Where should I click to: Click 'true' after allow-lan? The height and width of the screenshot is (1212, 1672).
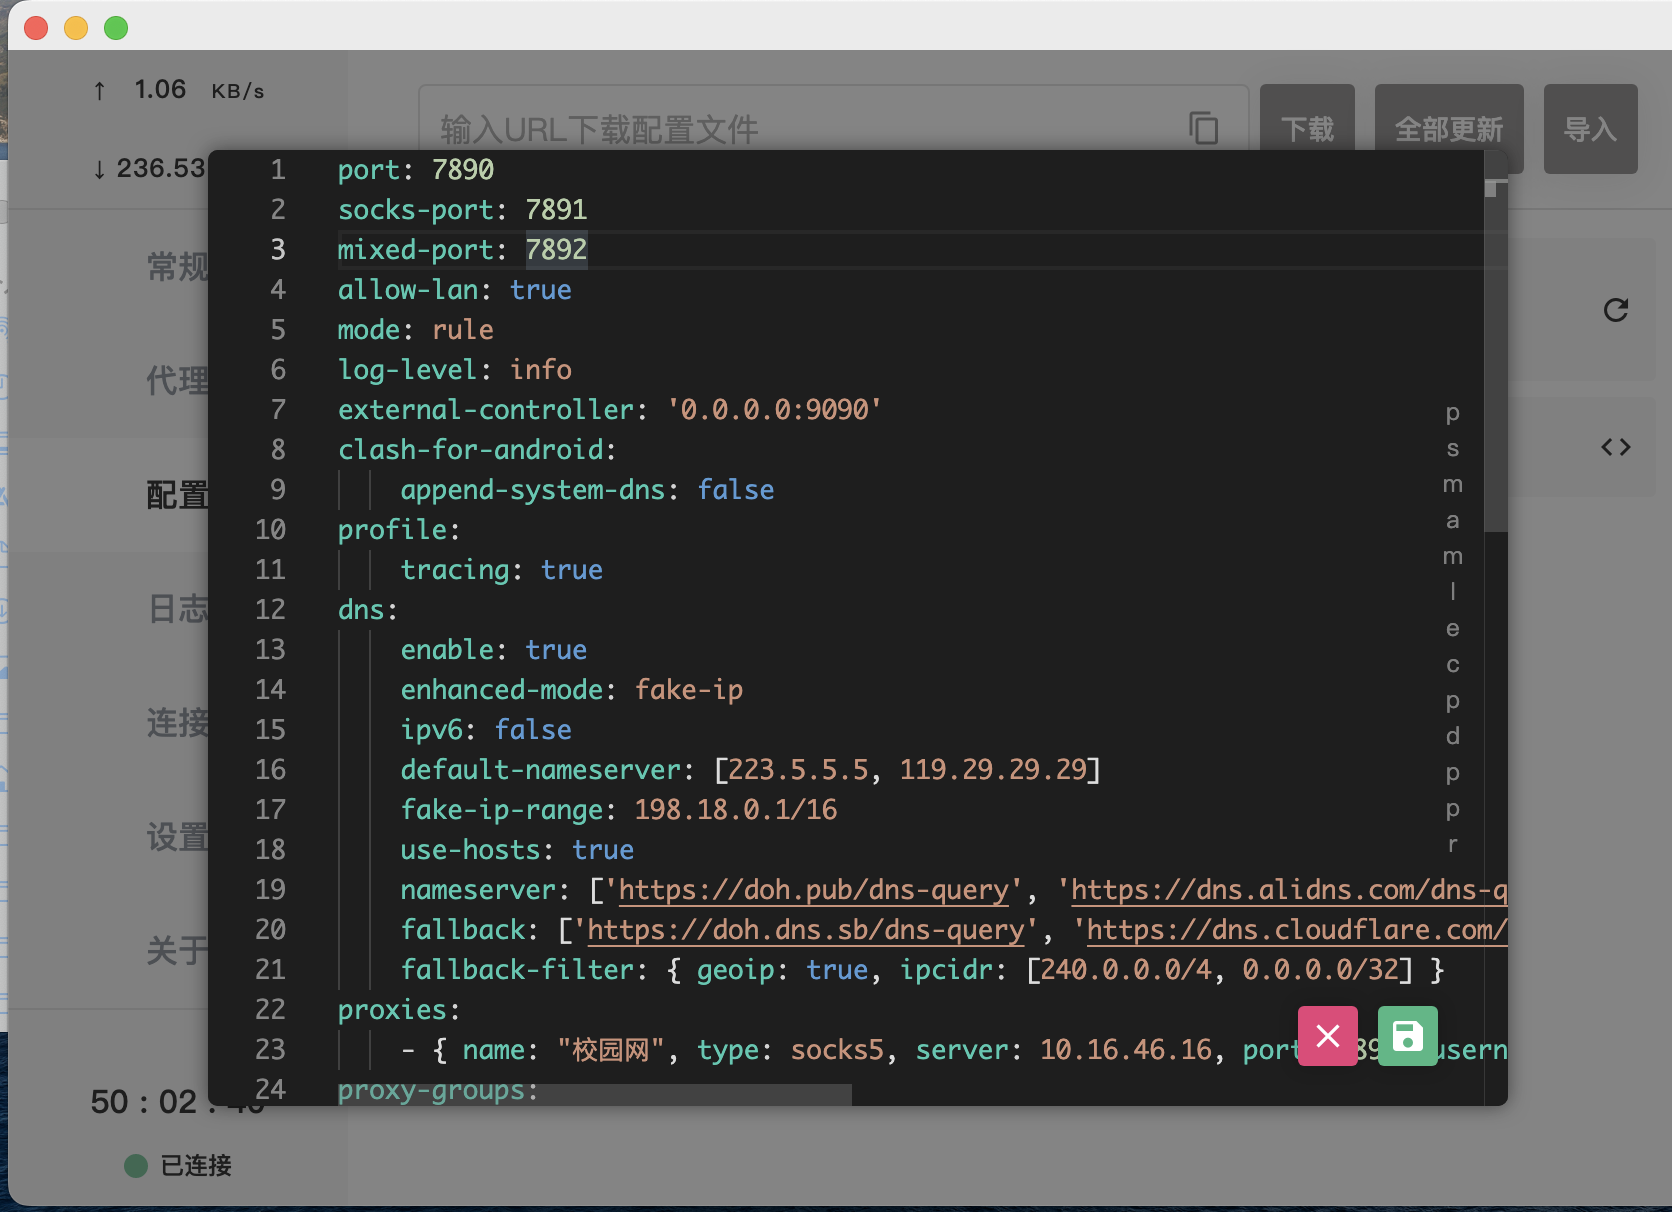click(x=541, y=289)
